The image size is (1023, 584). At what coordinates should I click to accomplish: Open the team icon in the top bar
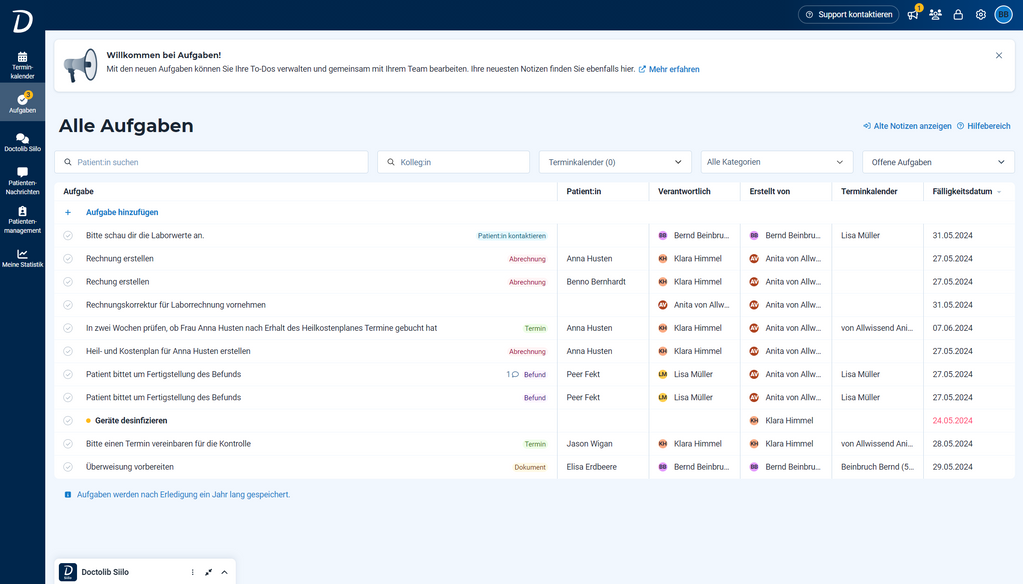935,14
